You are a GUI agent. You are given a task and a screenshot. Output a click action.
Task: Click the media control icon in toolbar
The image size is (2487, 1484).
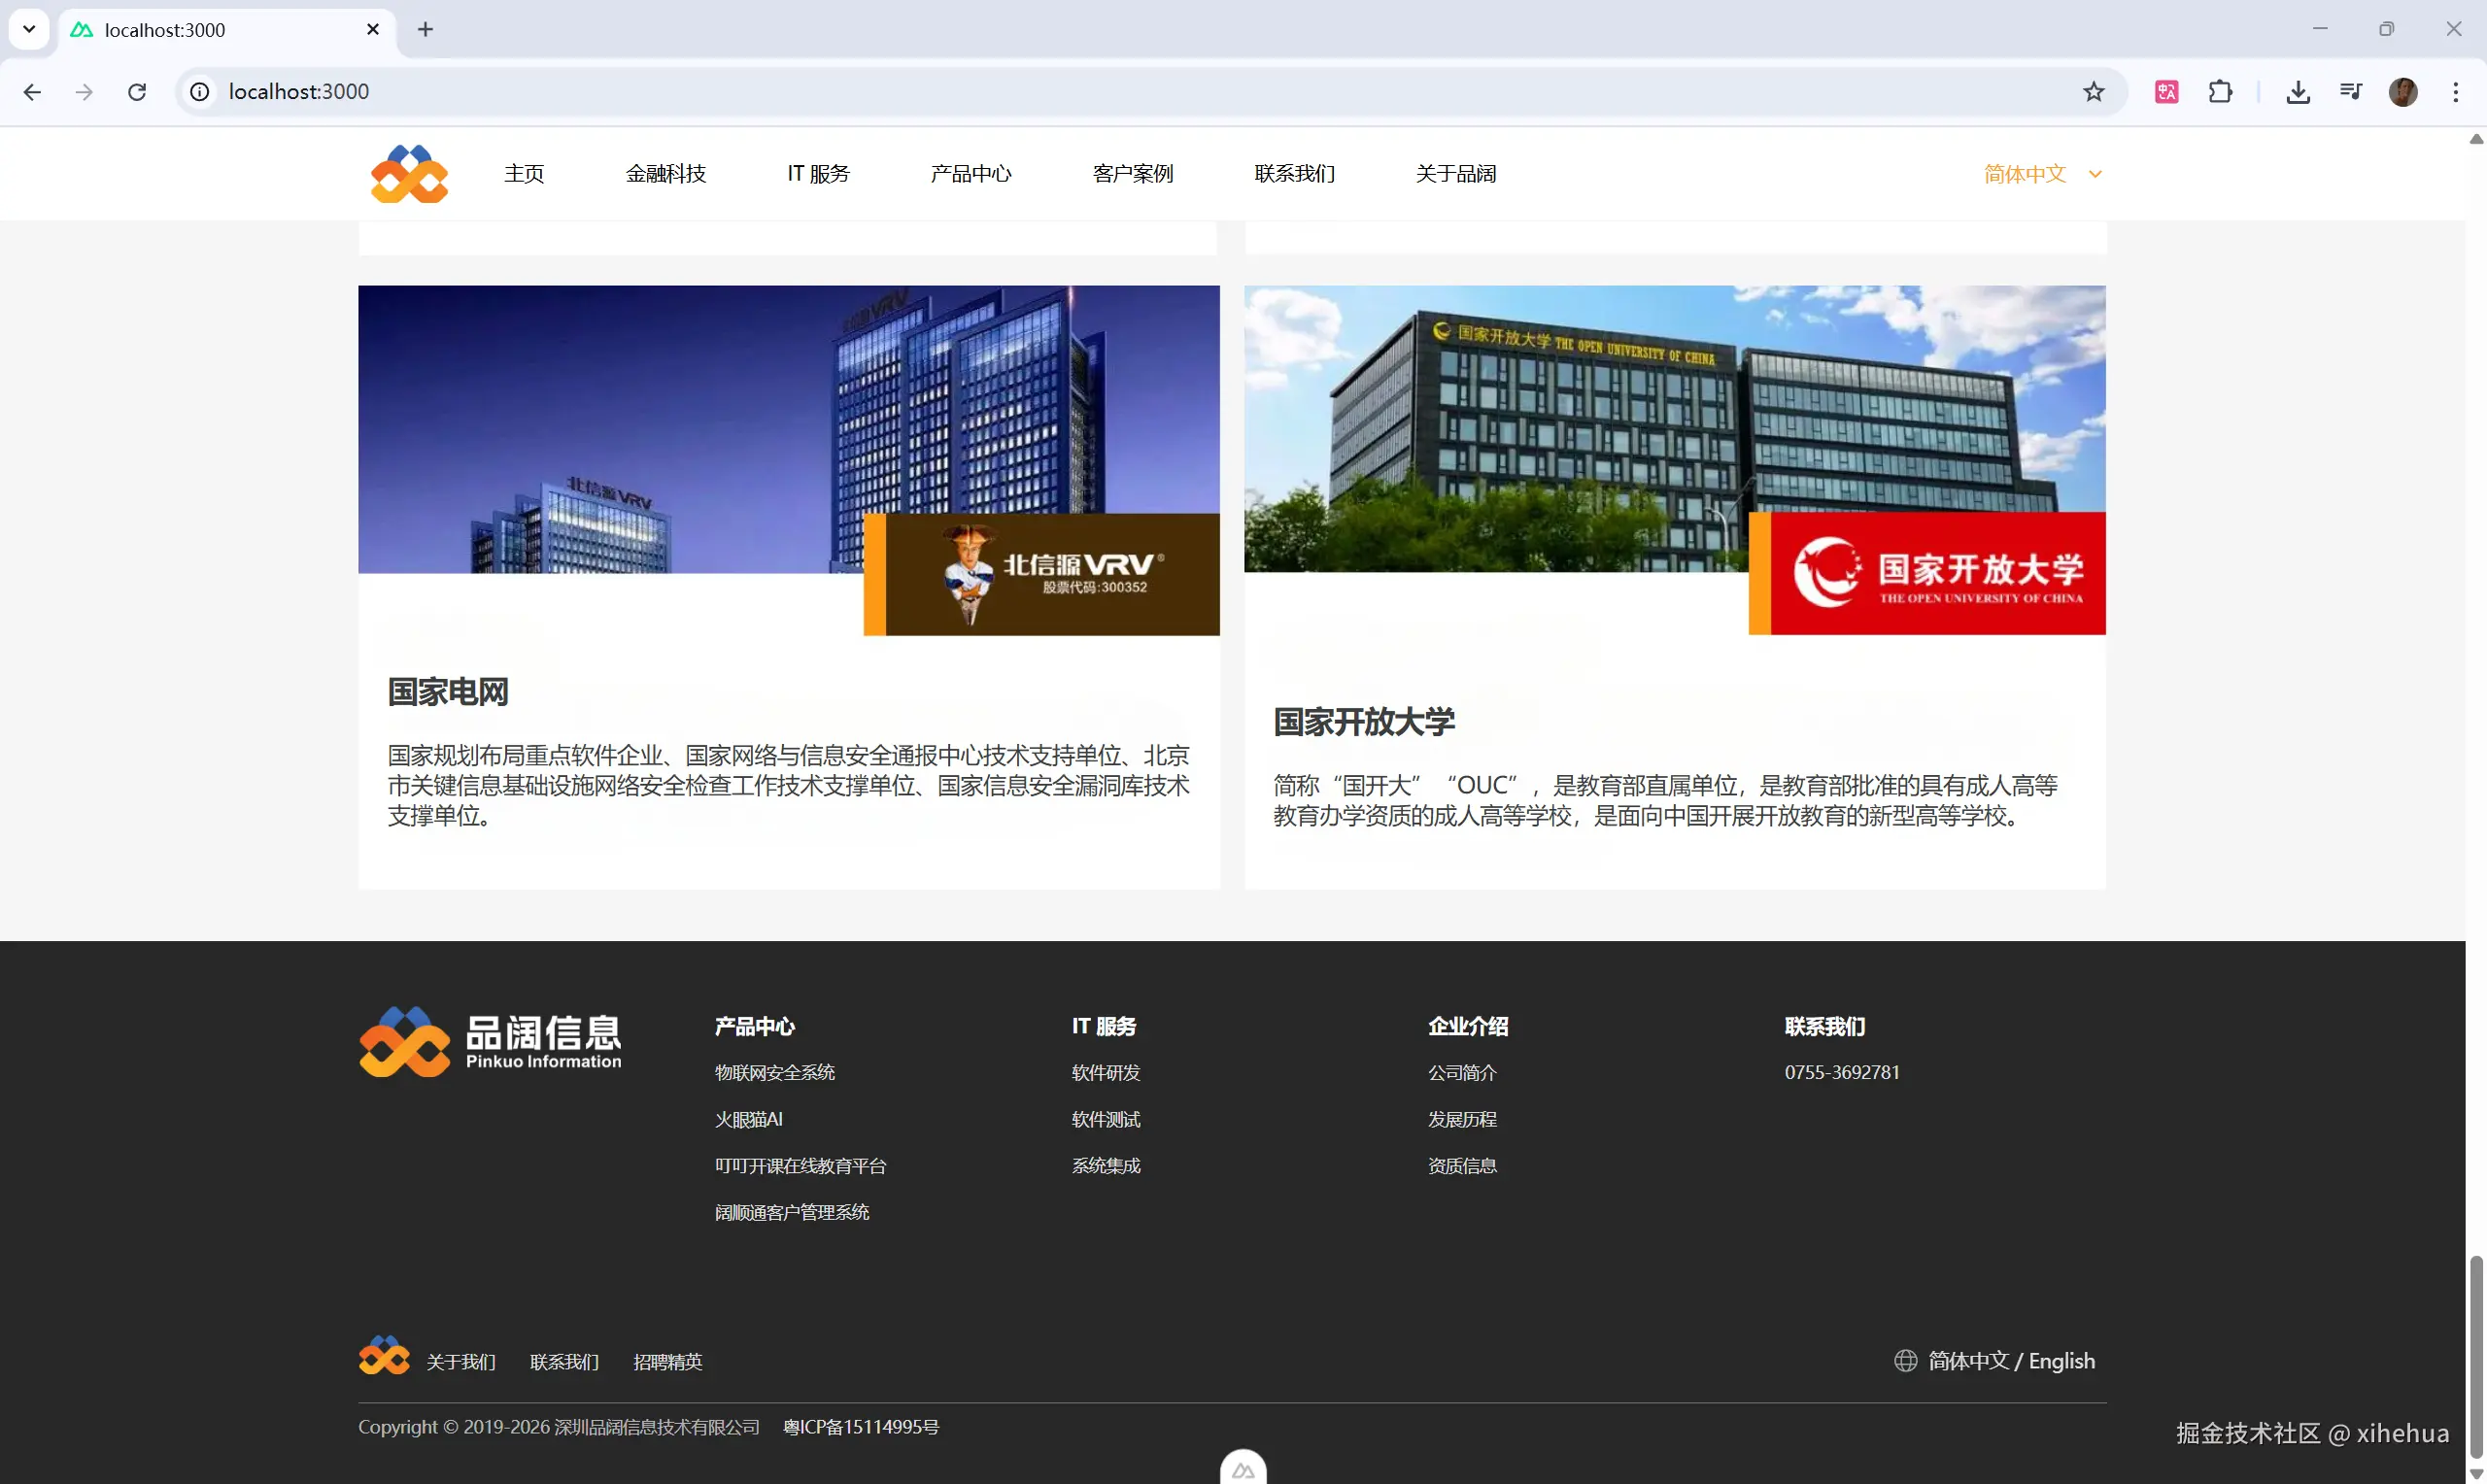[x=2350, y=92]
